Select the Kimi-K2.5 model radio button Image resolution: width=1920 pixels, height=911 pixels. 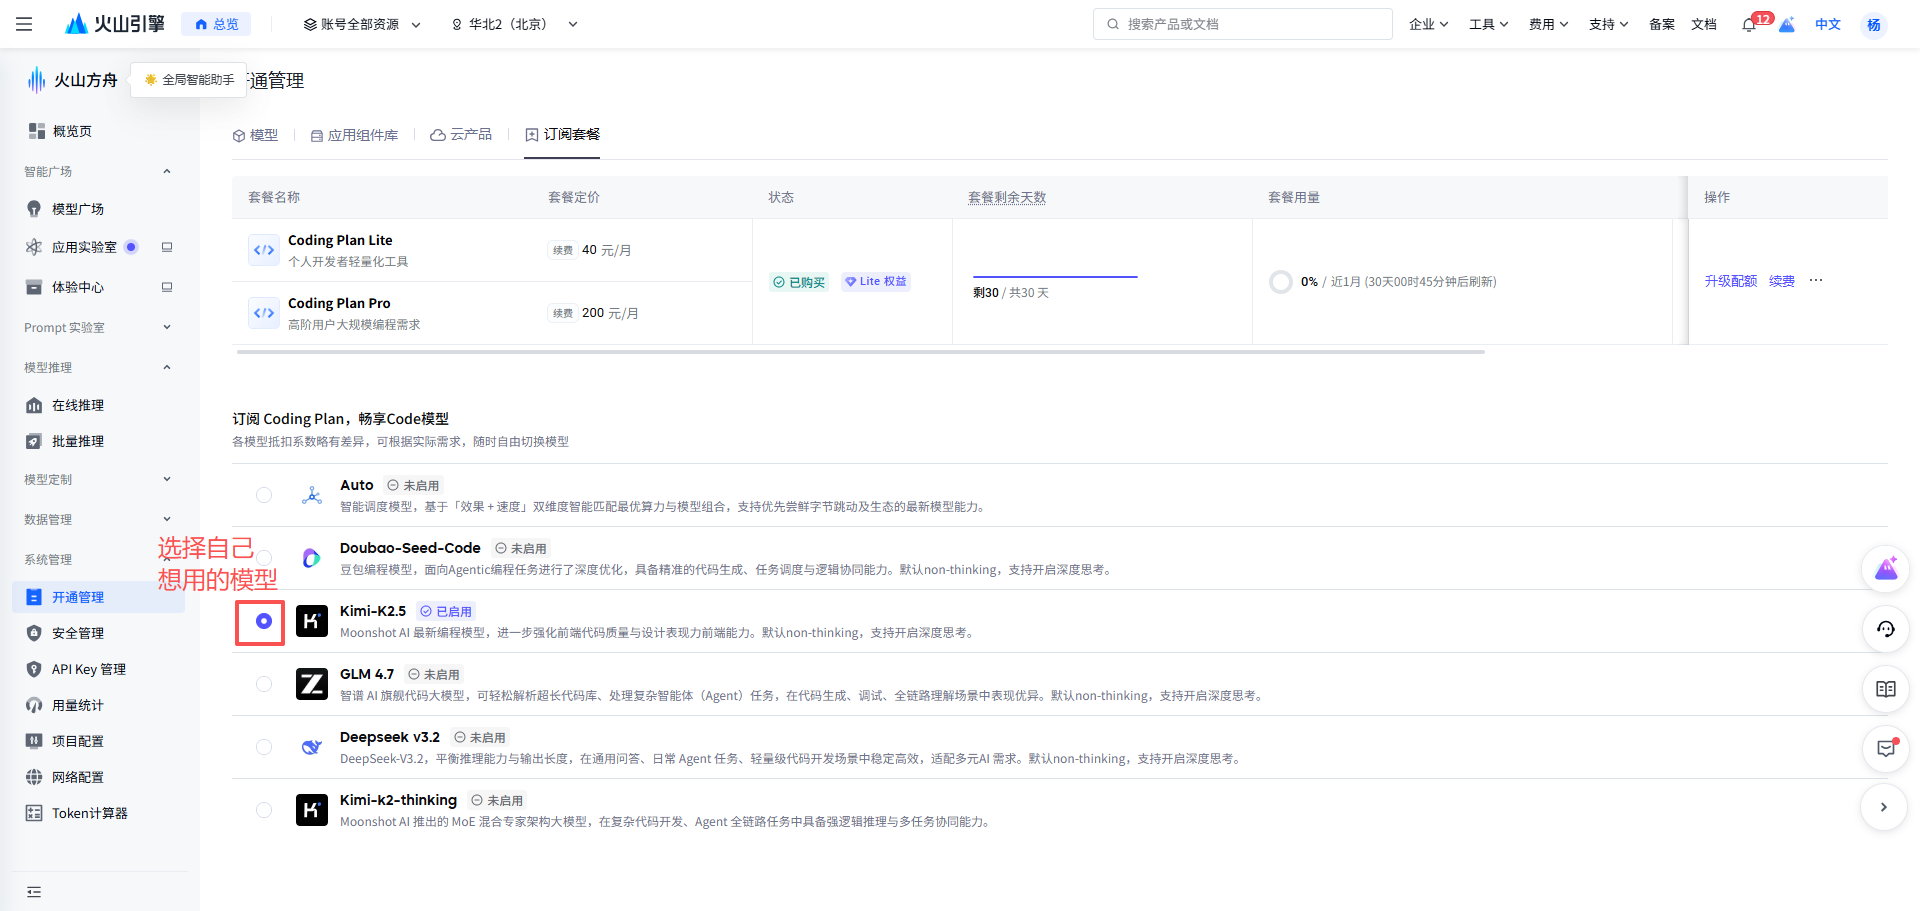[263, 621]
